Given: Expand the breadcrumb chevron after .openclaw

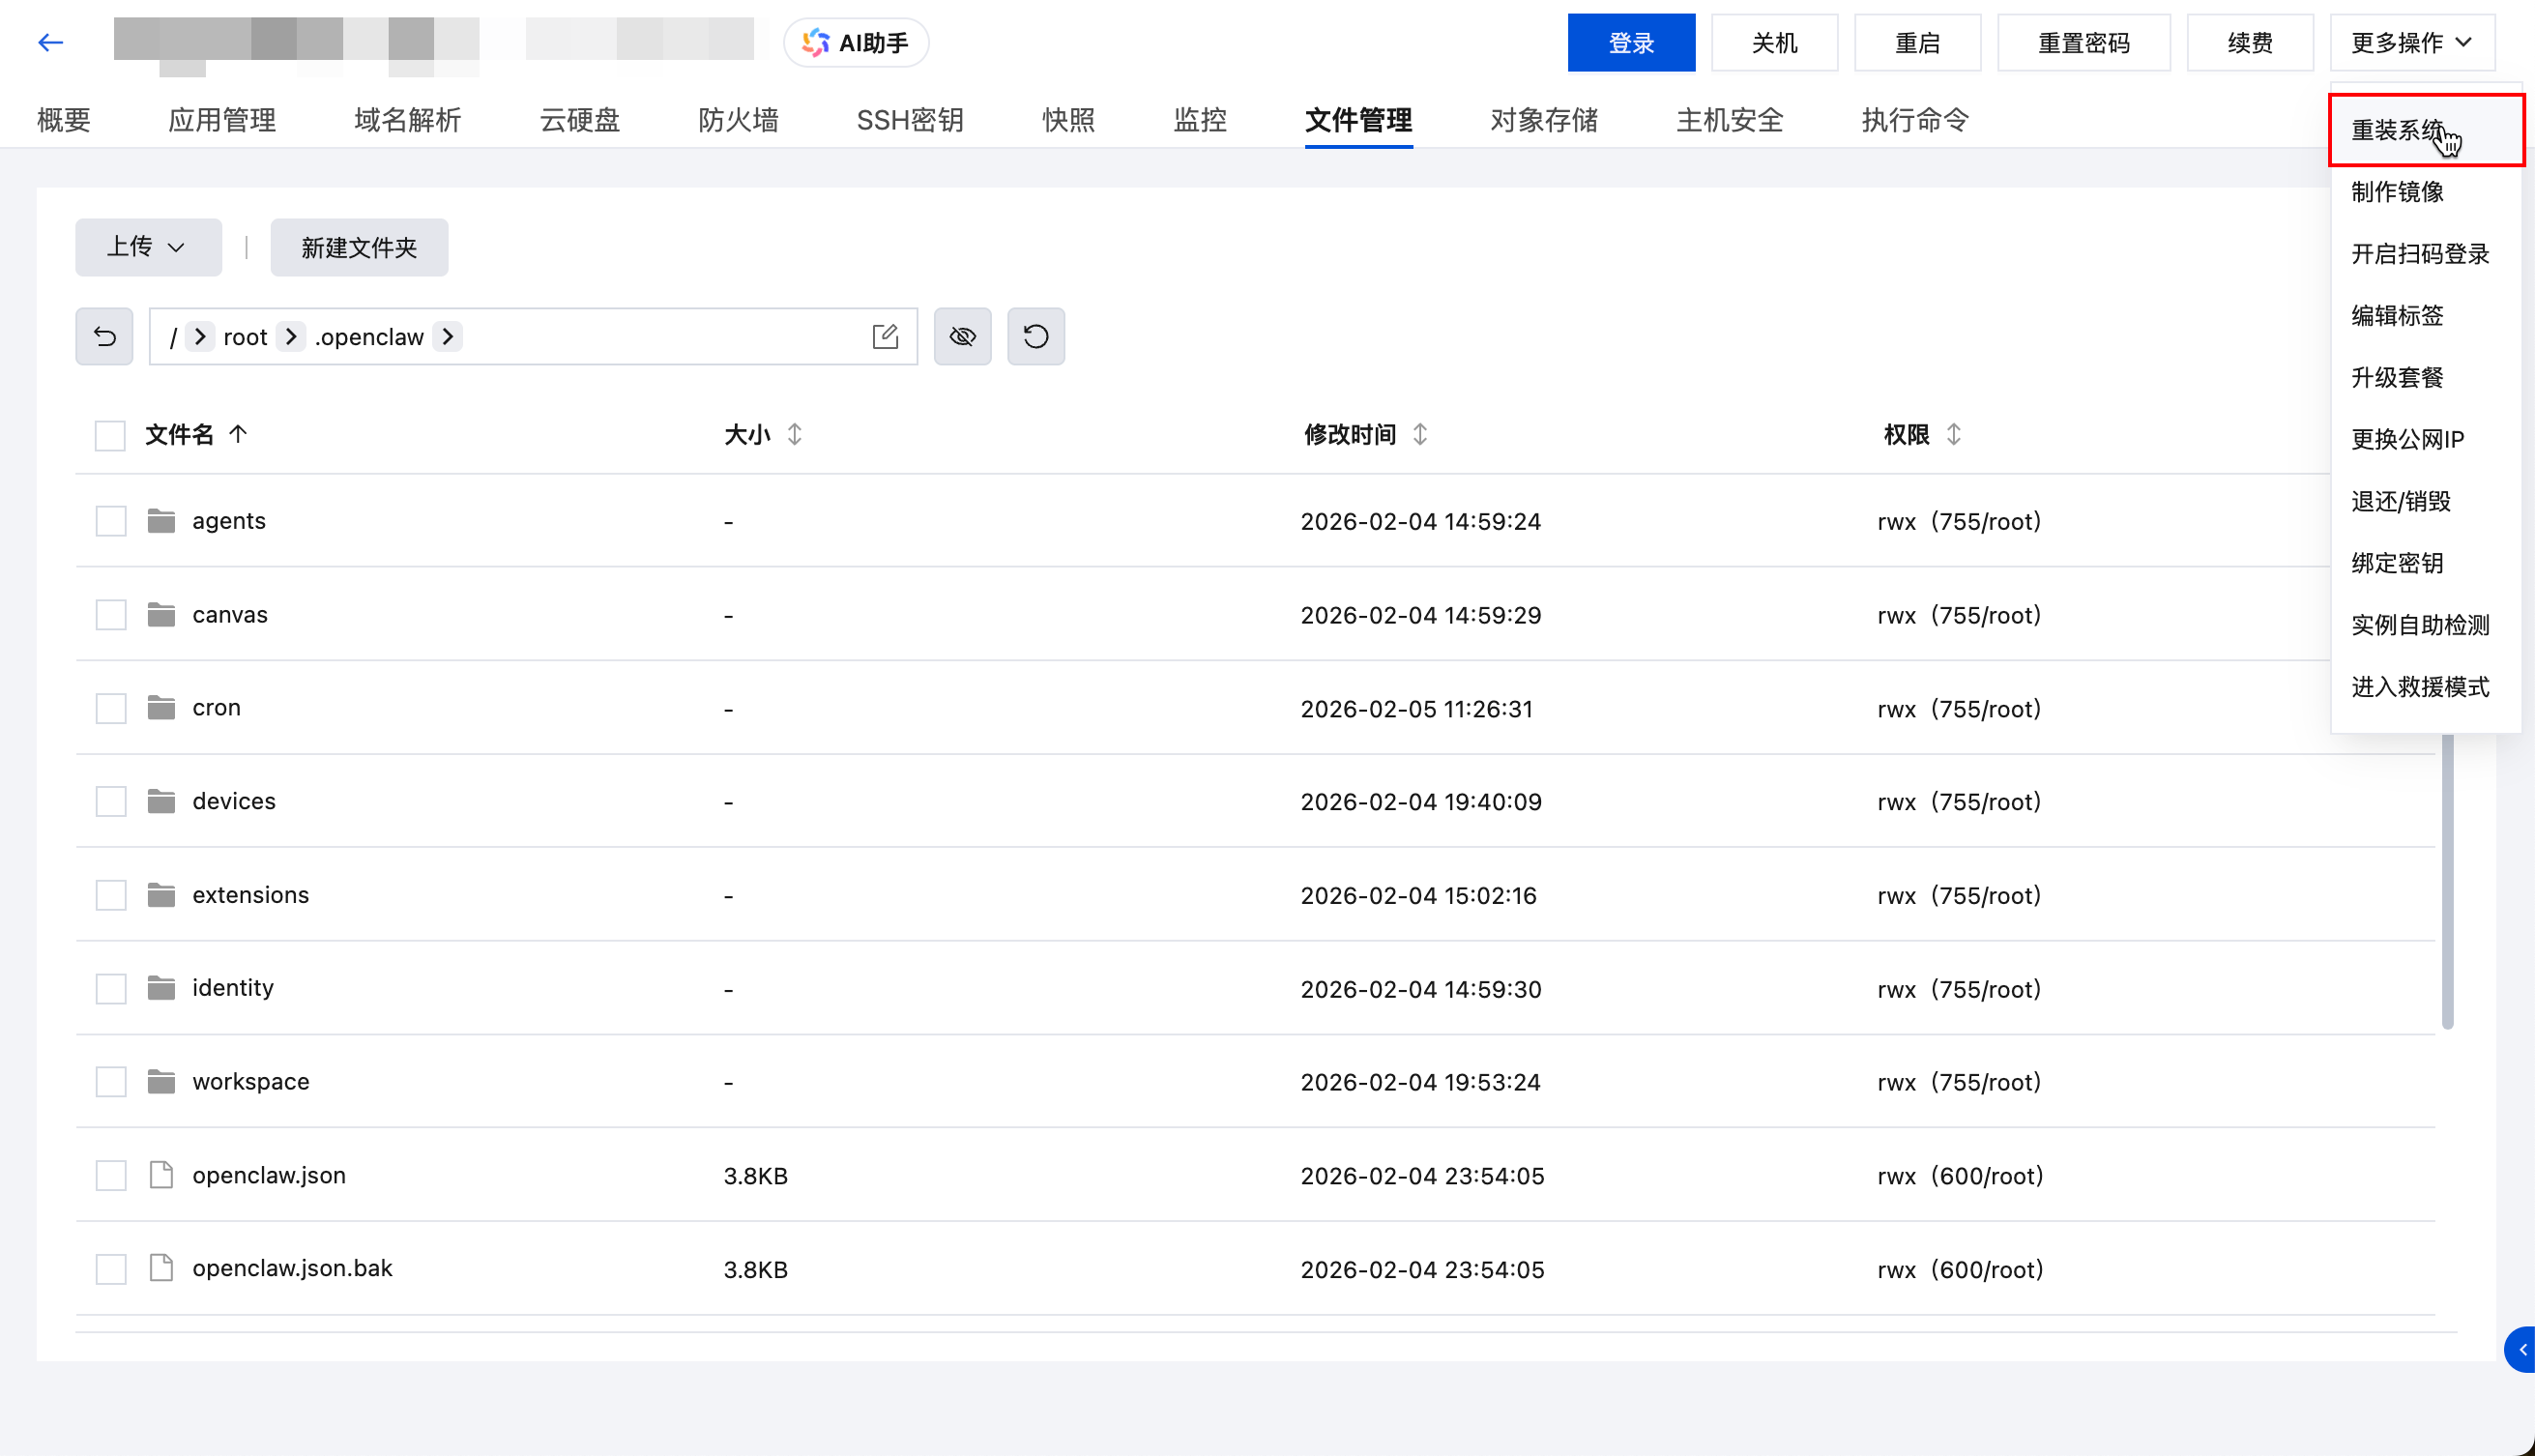Looking at the screenshot, I should [448, 336].
